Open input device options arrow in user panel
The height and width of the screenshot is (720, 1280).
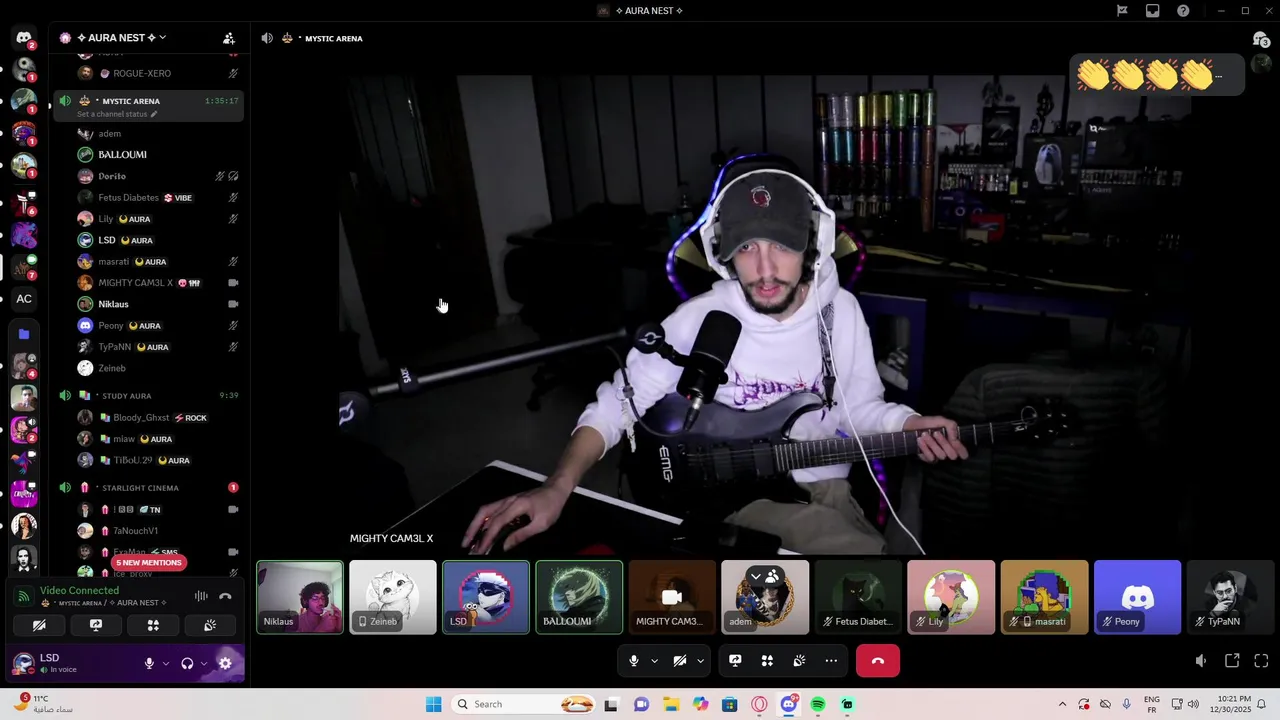166,663
